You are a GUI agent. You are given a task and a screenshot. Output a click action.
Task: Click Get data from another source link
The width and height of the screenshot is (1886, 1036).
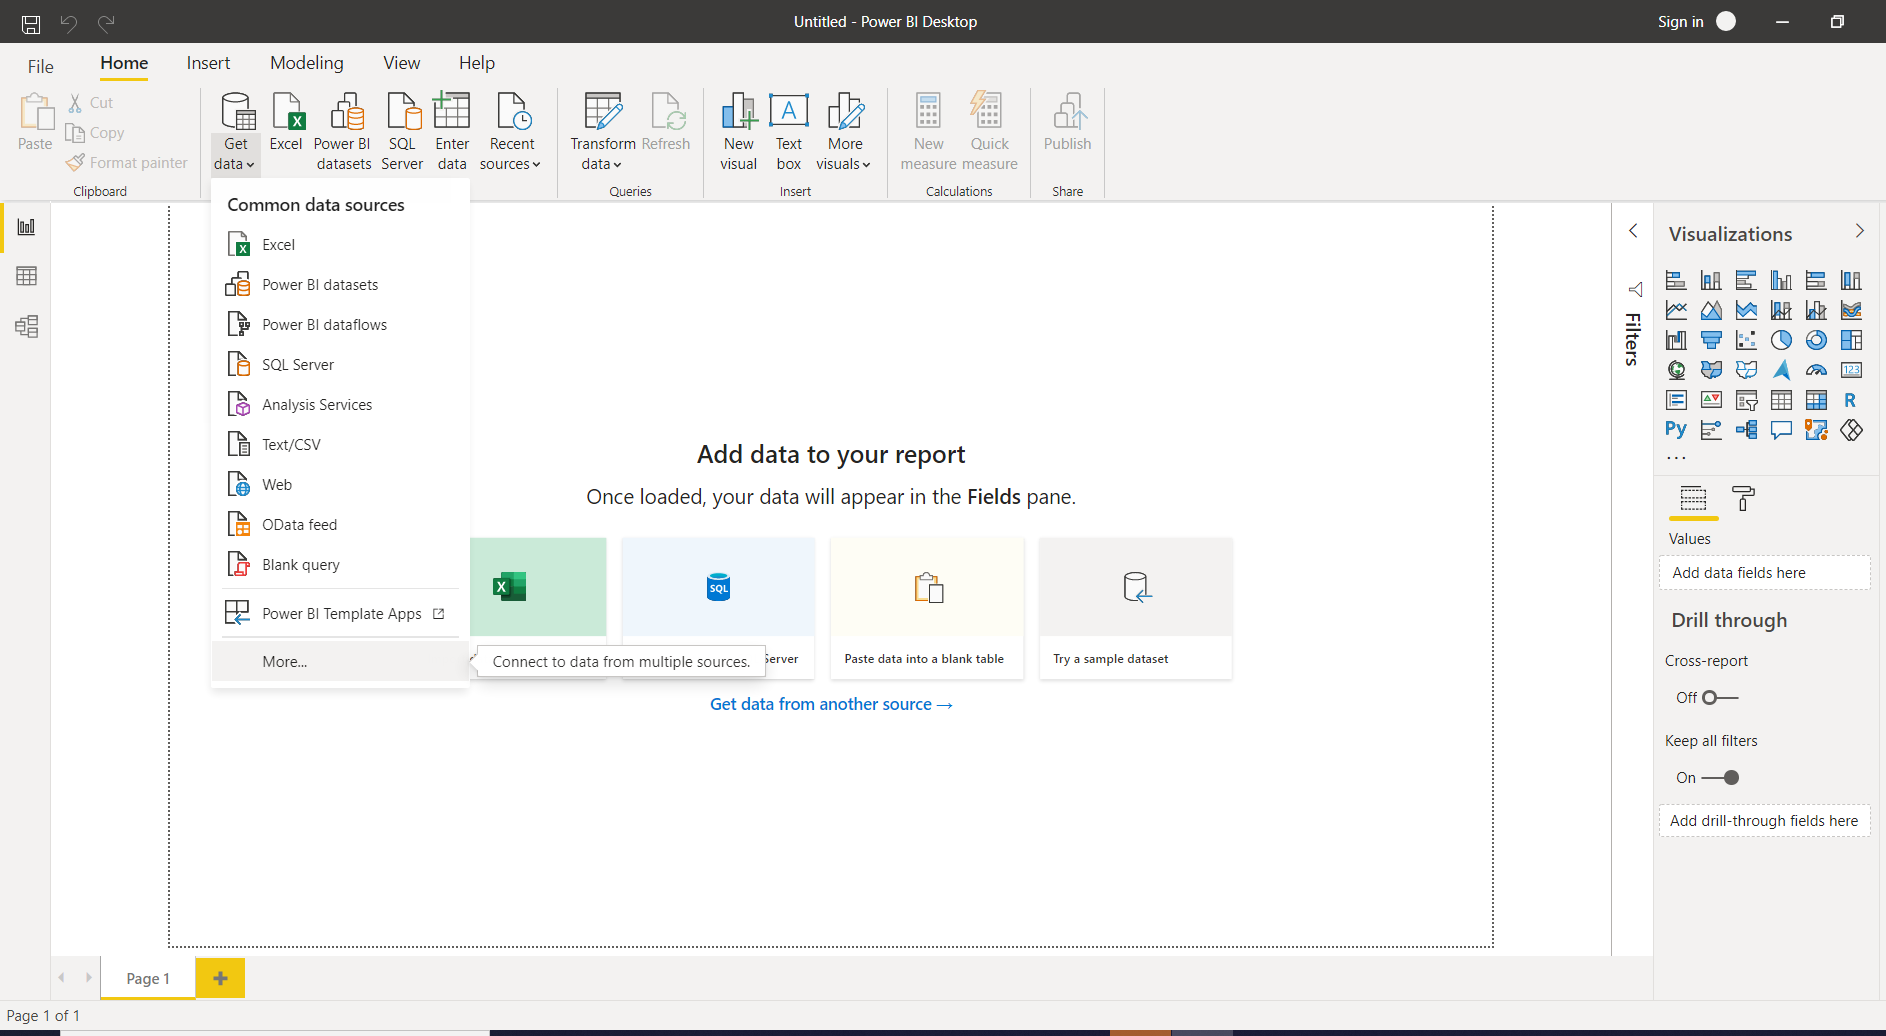830,705
